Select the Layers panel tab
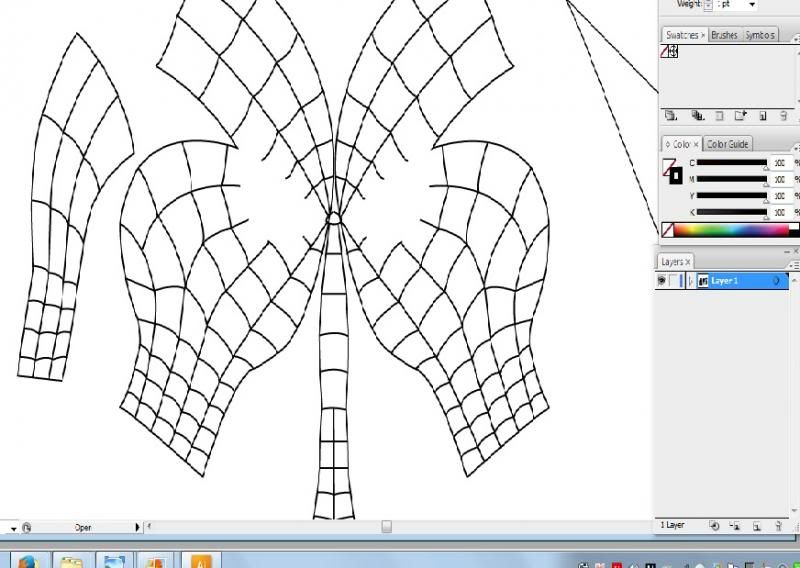 [x=675, y=262]
